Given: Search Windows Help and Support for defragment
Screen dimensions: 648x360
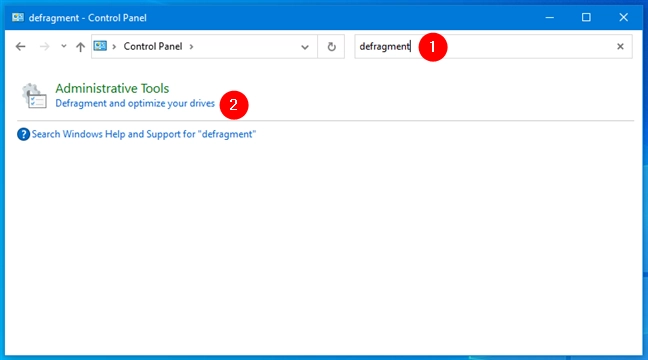Looking at the screenshot, I should [x=144, y=134].
